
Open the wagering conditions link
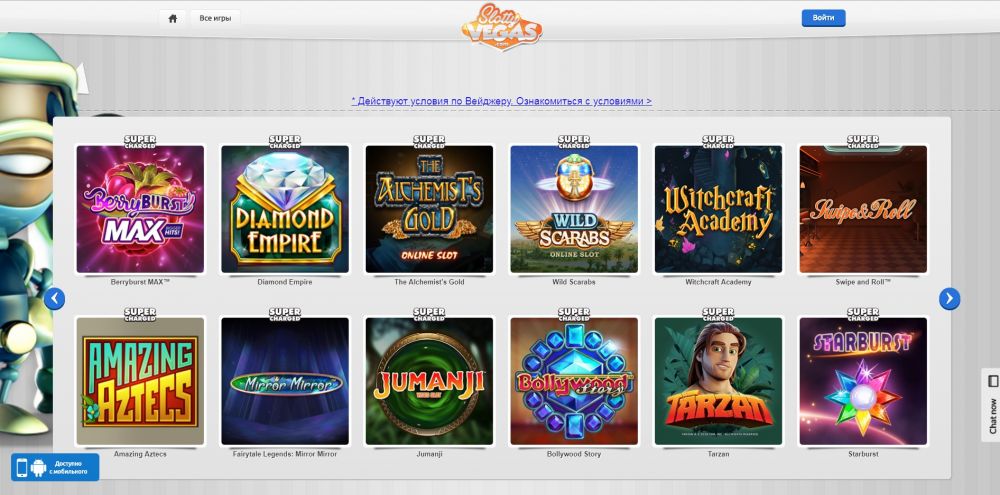[x=501, y=101]
